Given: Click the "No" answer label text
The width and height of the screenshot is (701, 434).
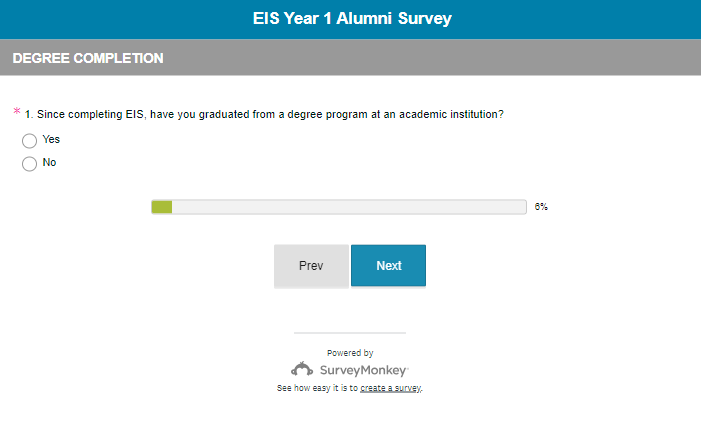Looking at the screenshot, I should click(x=49, y=162).
